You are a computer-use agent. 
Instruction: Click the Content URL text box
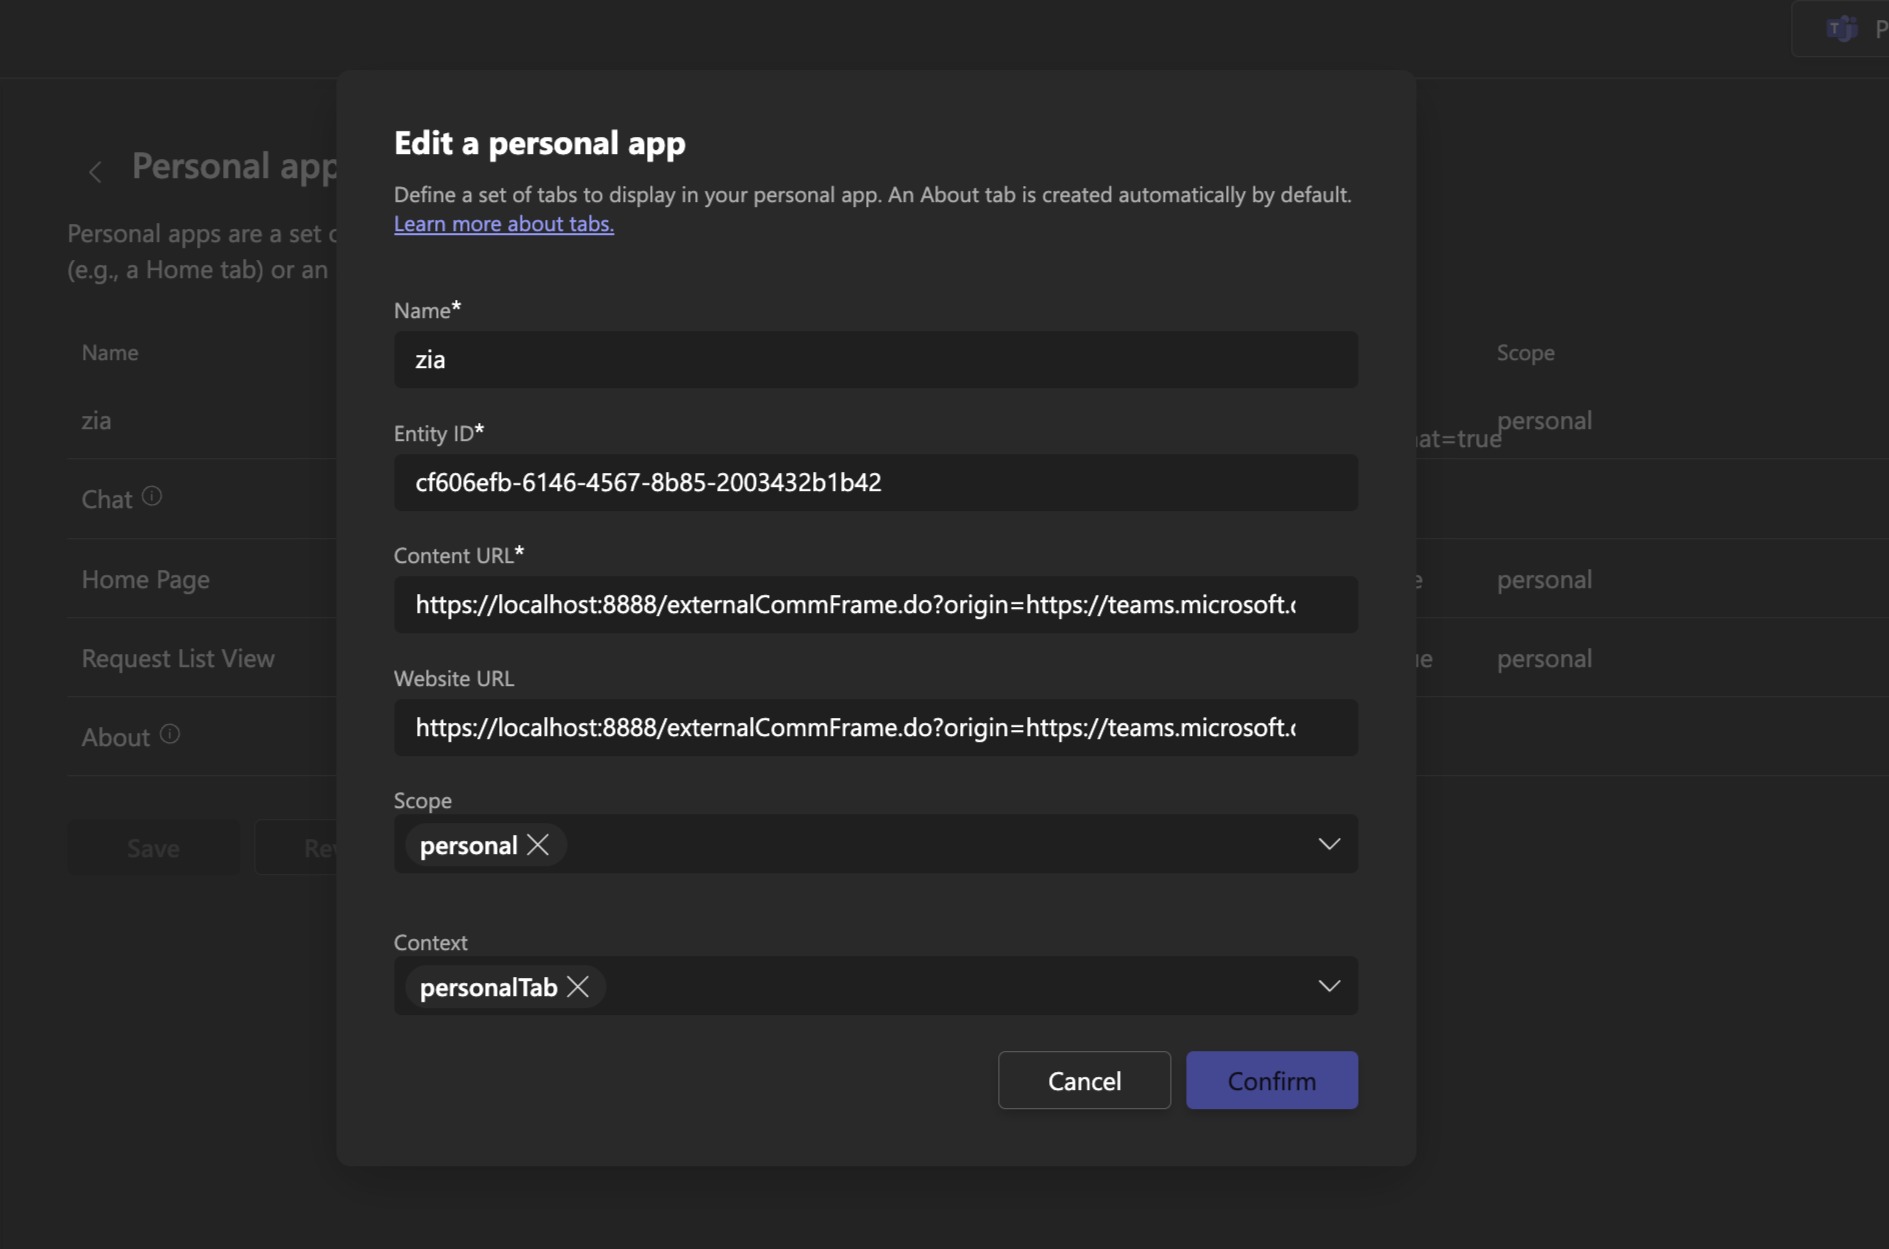[x=875, y=605]
